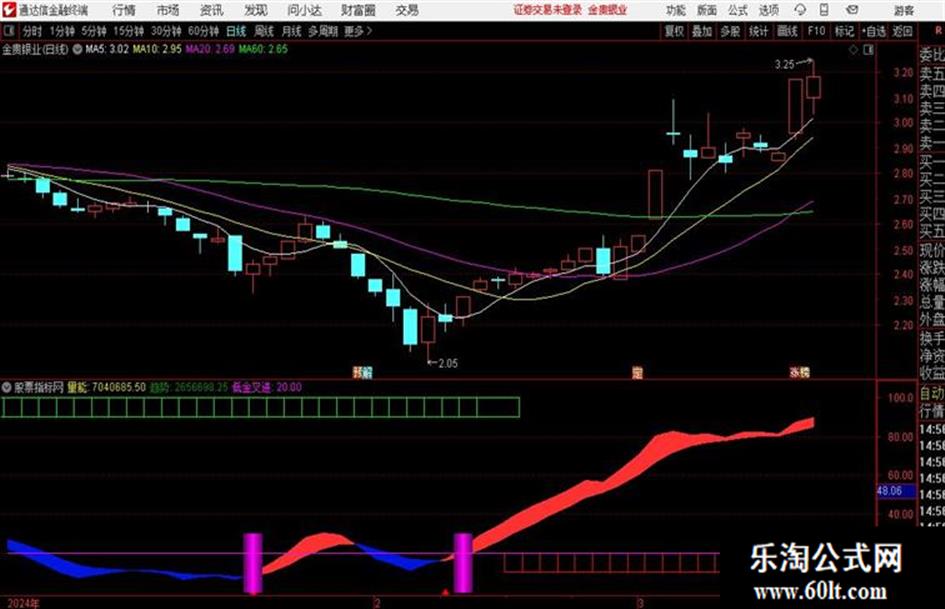
Task: Click MA10: 2.95 indicator value
Action: pos(157,49)
